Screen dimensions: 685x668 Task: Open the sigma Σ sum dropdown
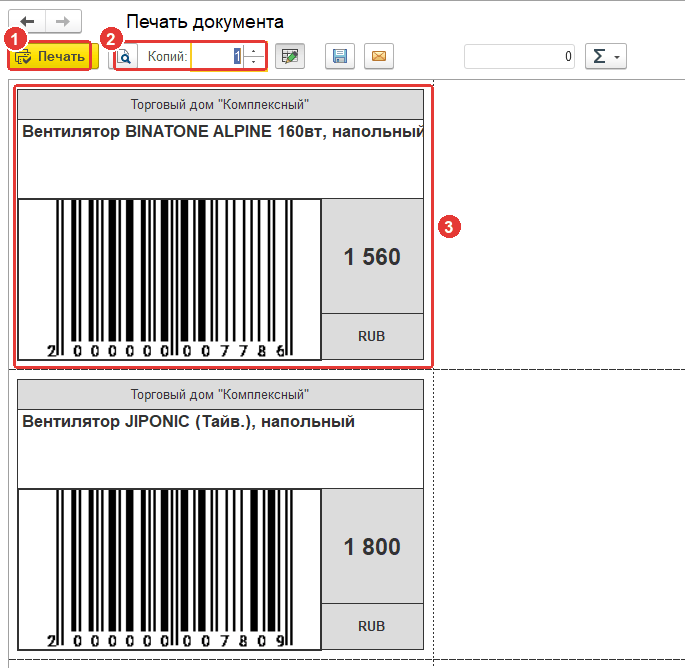606,56
